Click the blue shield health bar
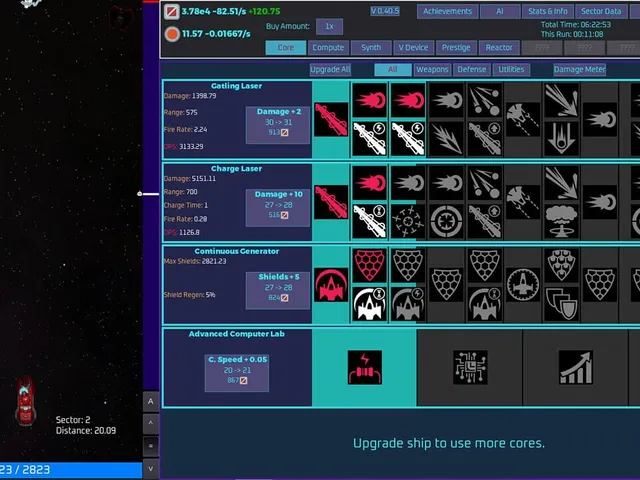 [71, 470]
